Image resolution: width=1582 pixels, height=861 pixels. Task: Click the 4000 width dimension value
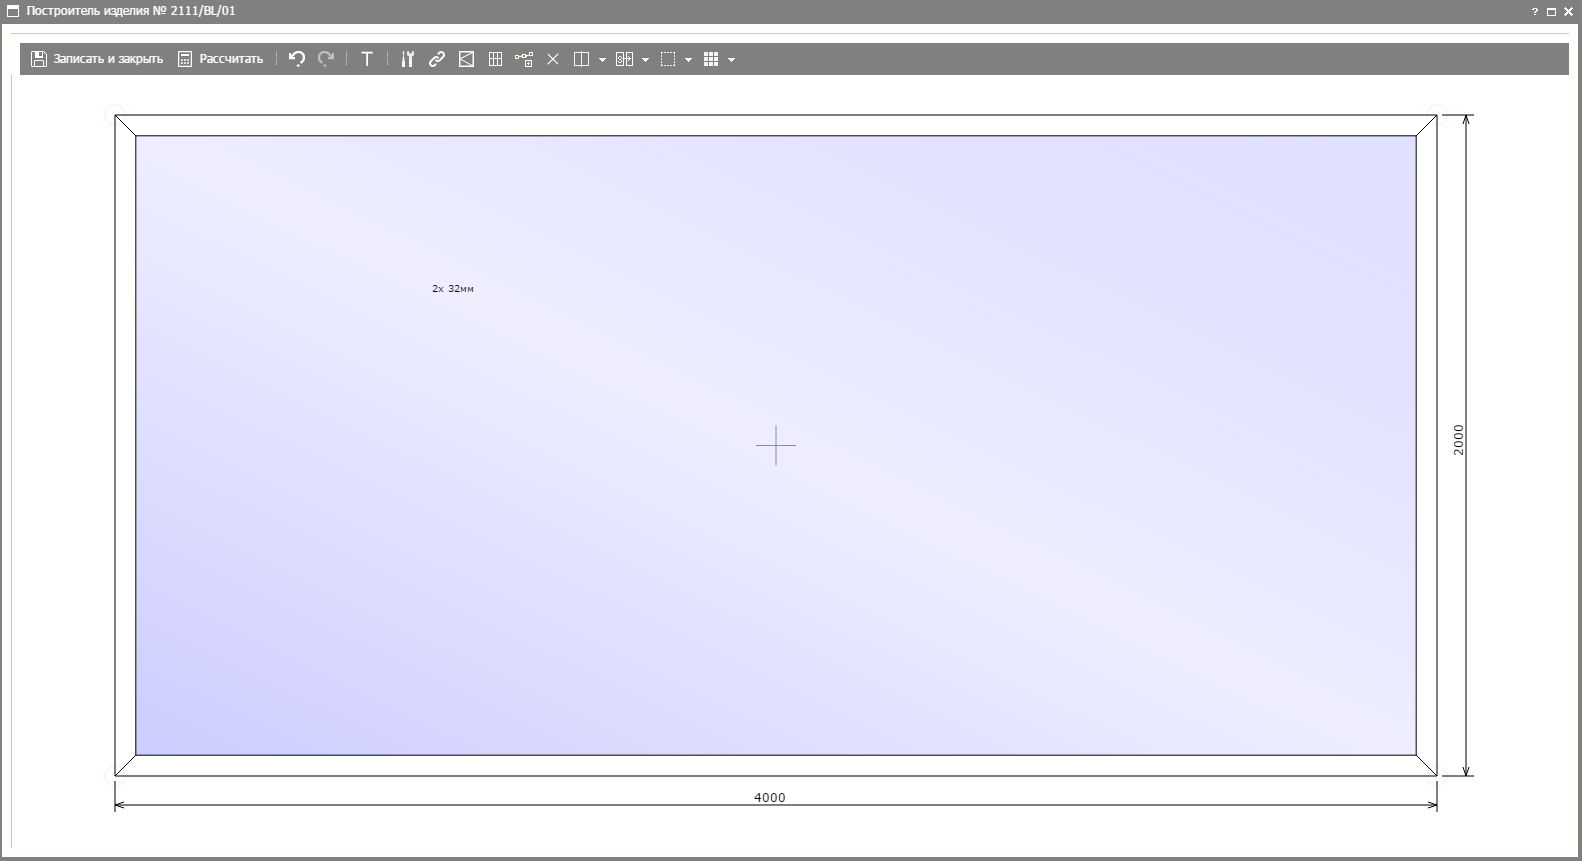click(770, 797)
